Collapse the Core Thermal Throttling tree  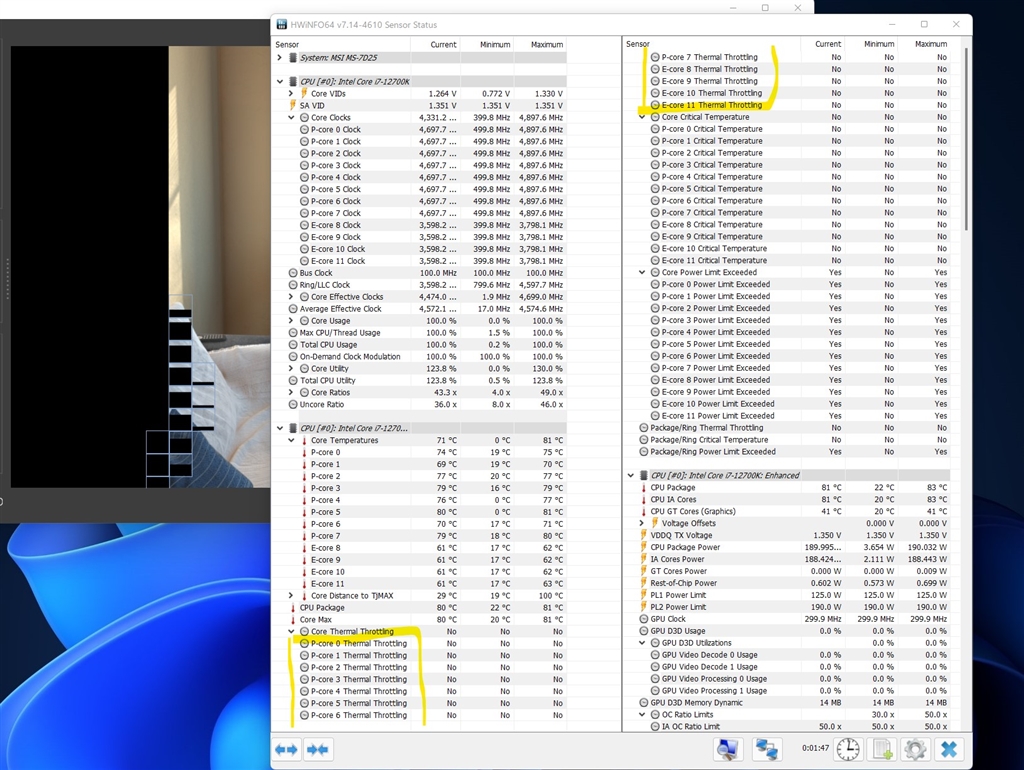point(291,632)
